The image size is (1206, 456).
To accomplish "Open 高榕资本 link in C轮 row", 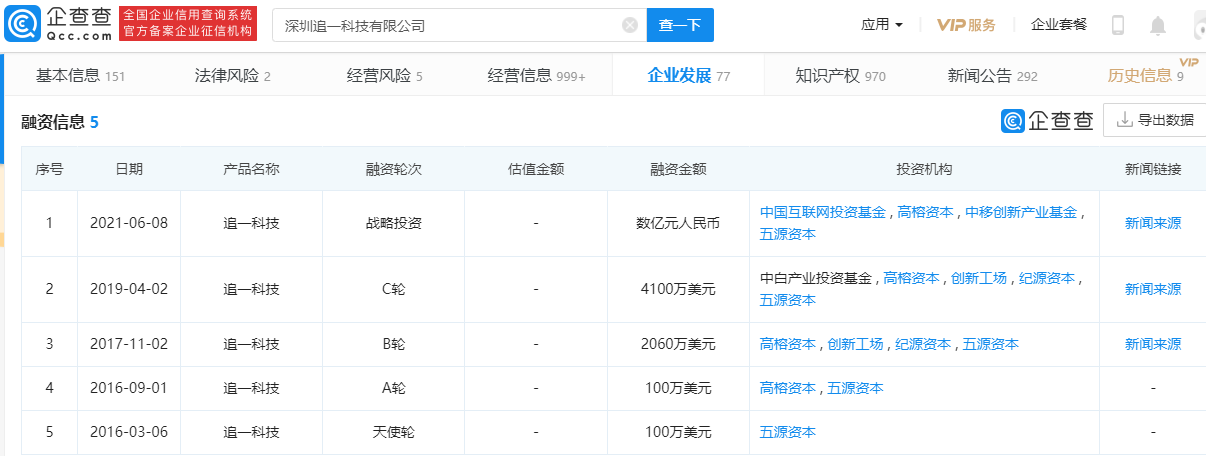I will (912, 278).
